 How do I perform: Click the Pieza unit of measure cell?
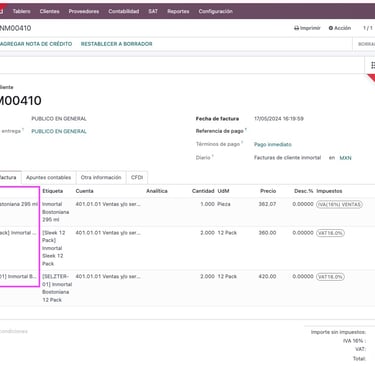pyautogui.click(x=224, y=204)
